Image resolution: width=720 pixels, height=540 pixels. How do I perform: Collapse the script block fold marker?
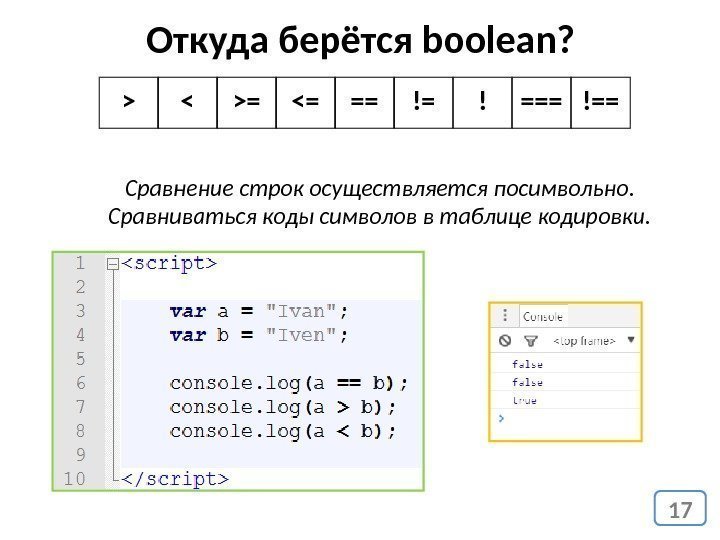coord(112,264)
